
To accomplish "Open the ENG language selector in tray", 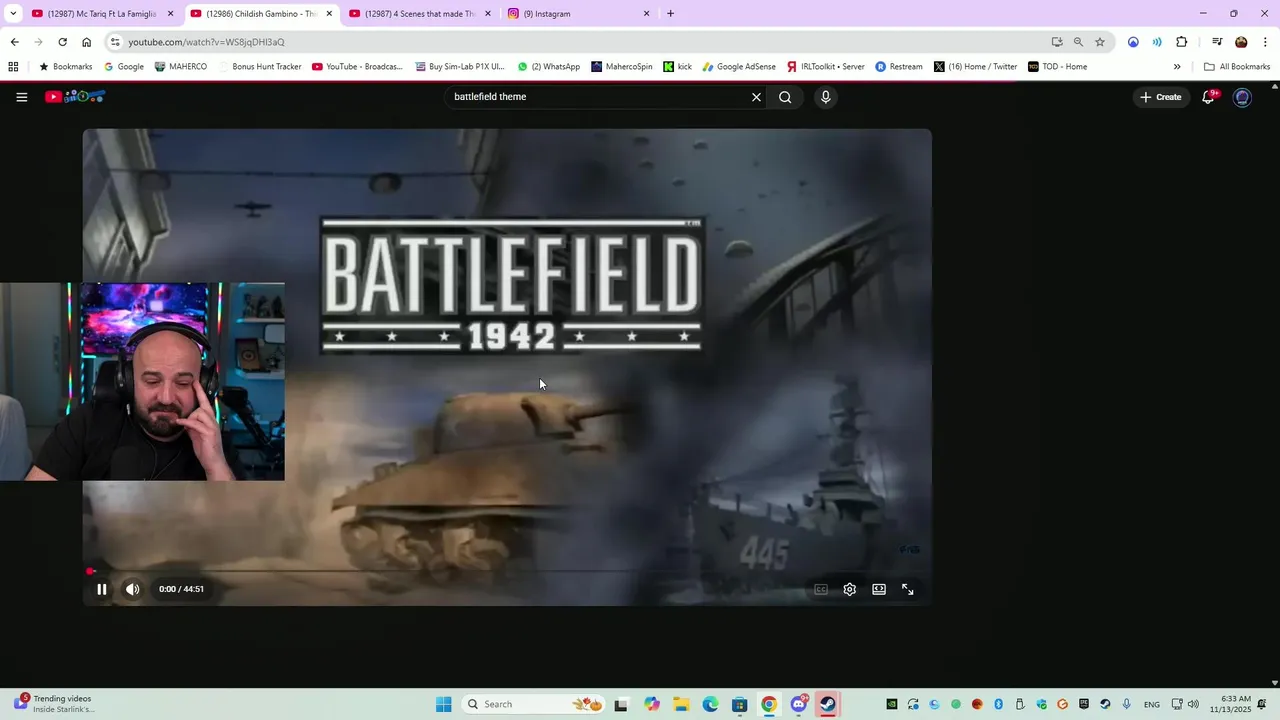I will pyautogui.click(x=1152, y=704).
